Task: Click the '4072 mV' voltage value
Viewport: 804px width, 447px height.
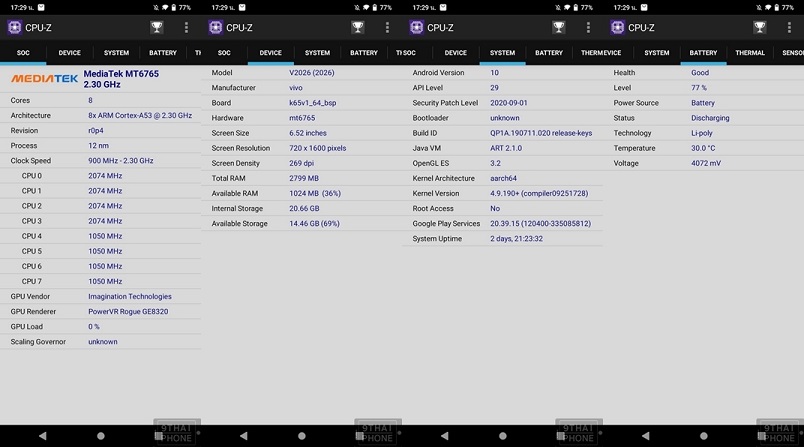Action: click(706, 163)
